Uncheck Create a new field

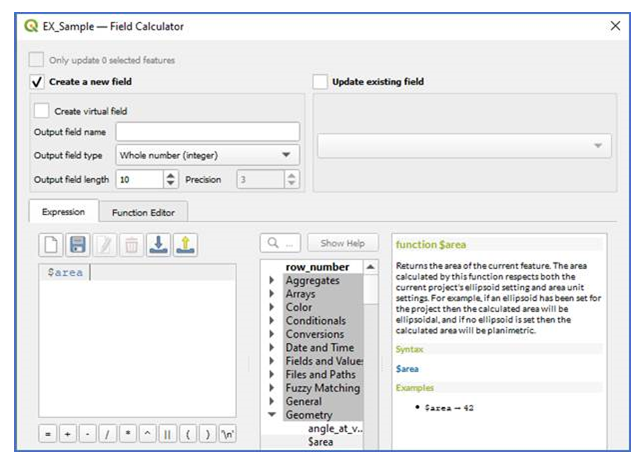point(37,82)
